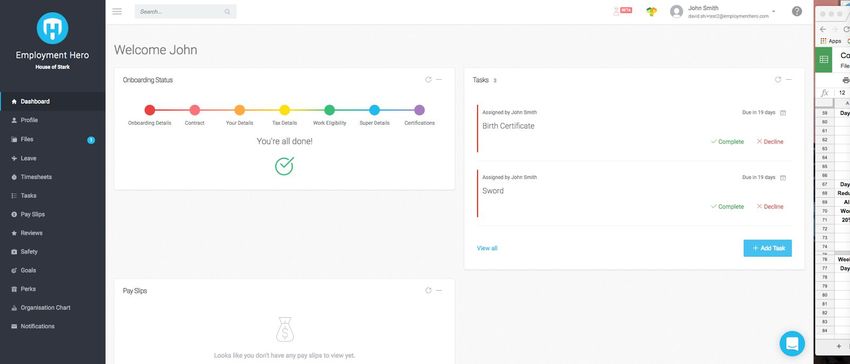Open the View all tasks link
Screen dimensions: 850x364
coord(487,248)
